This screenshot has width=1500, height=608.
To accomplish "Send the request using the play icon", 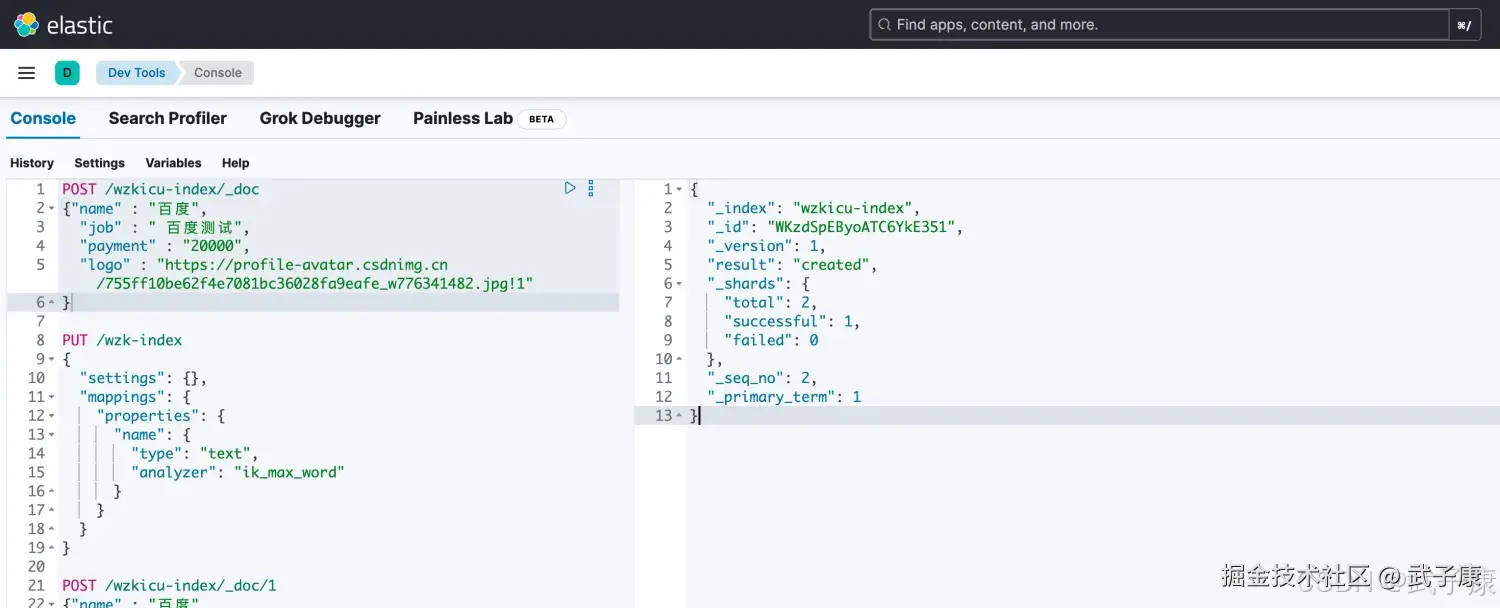I will (x=570, y=187).
